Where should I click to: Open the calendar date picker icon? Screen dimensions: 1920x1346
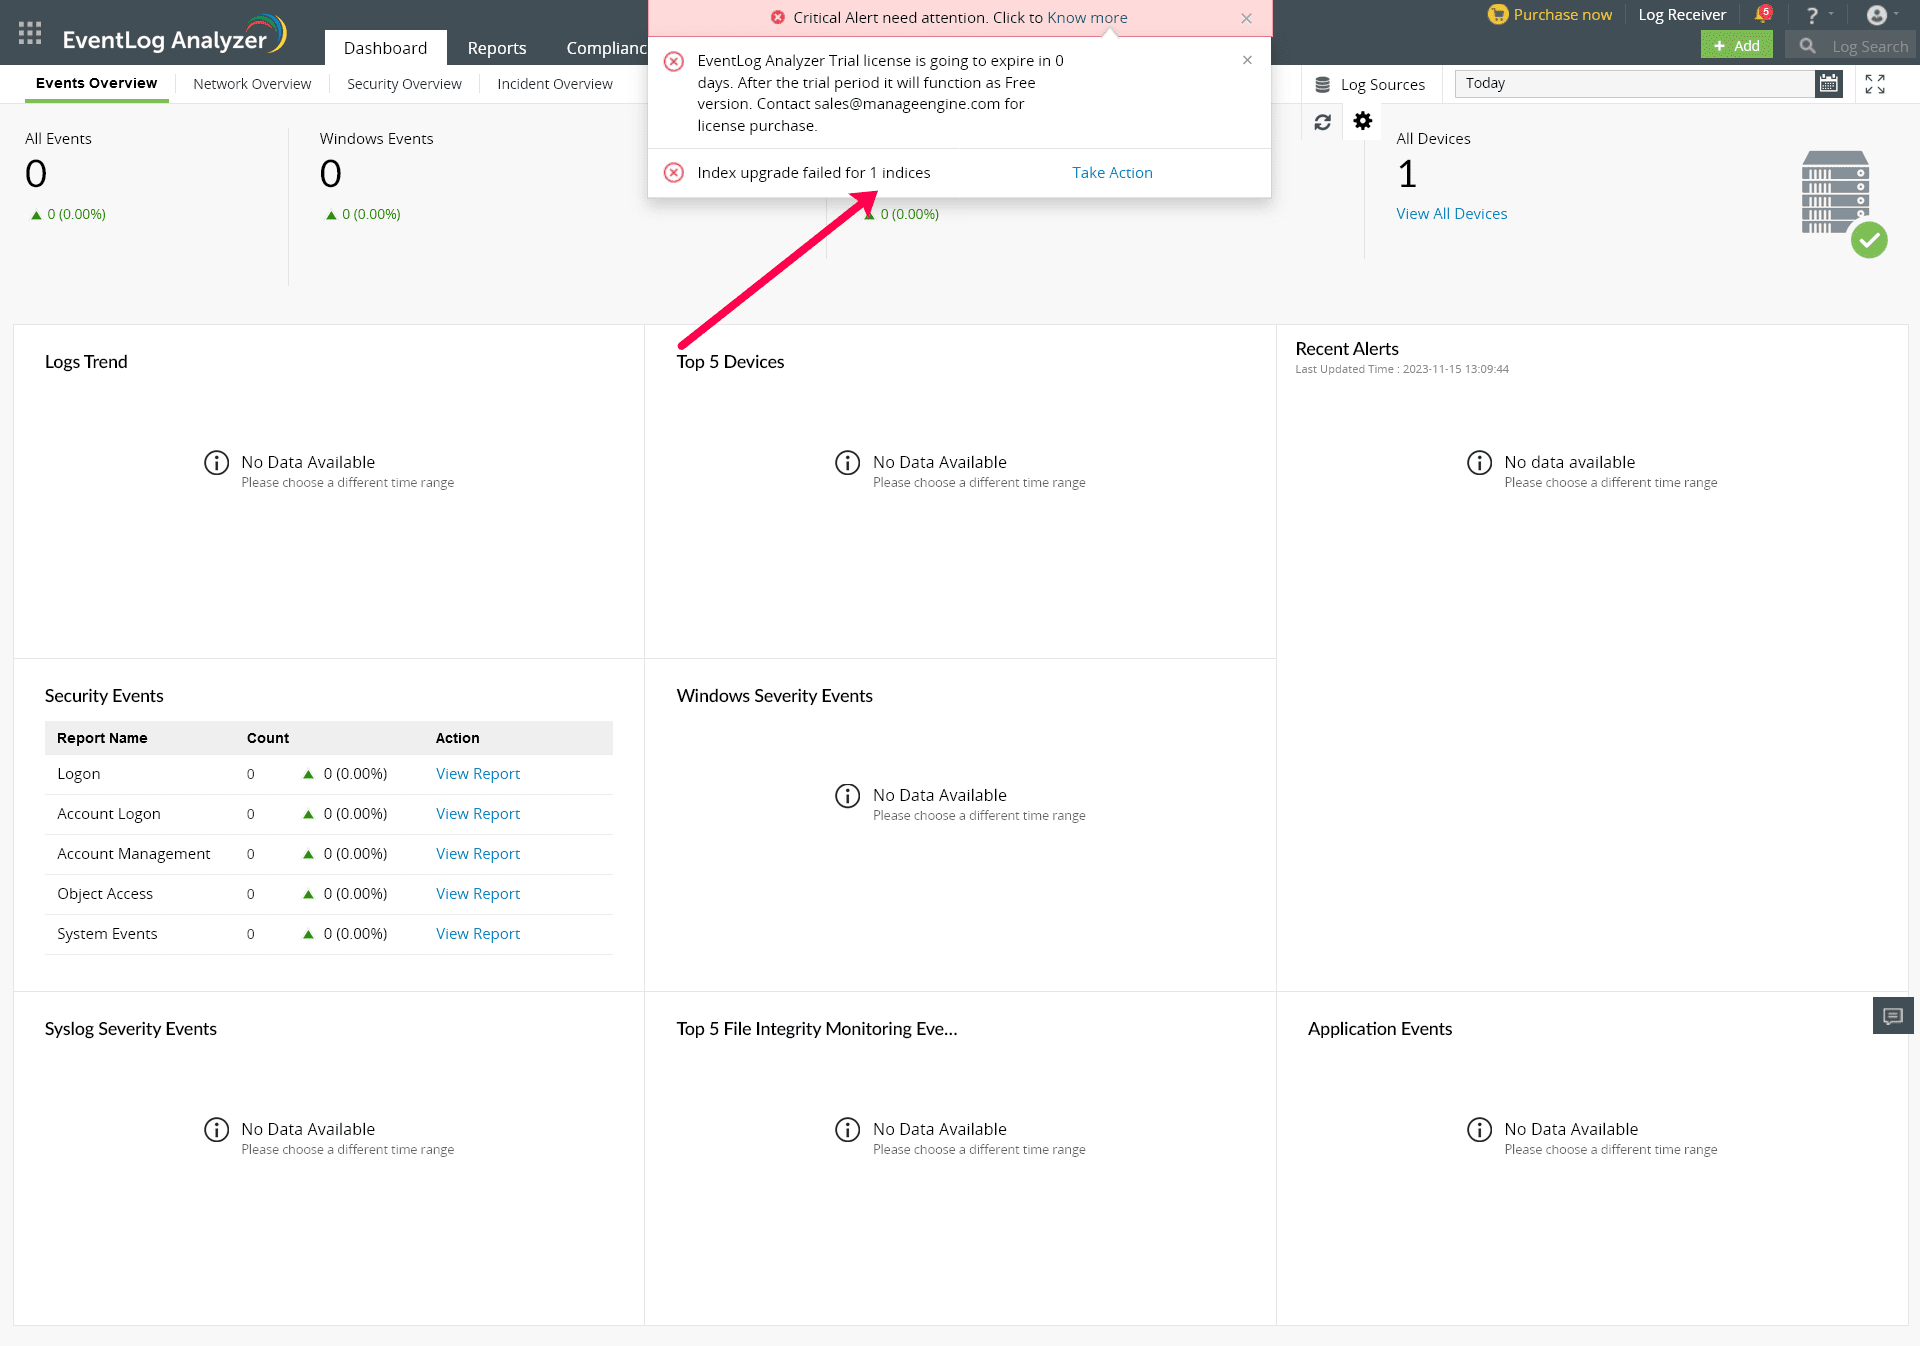(x=1828, y=84)
